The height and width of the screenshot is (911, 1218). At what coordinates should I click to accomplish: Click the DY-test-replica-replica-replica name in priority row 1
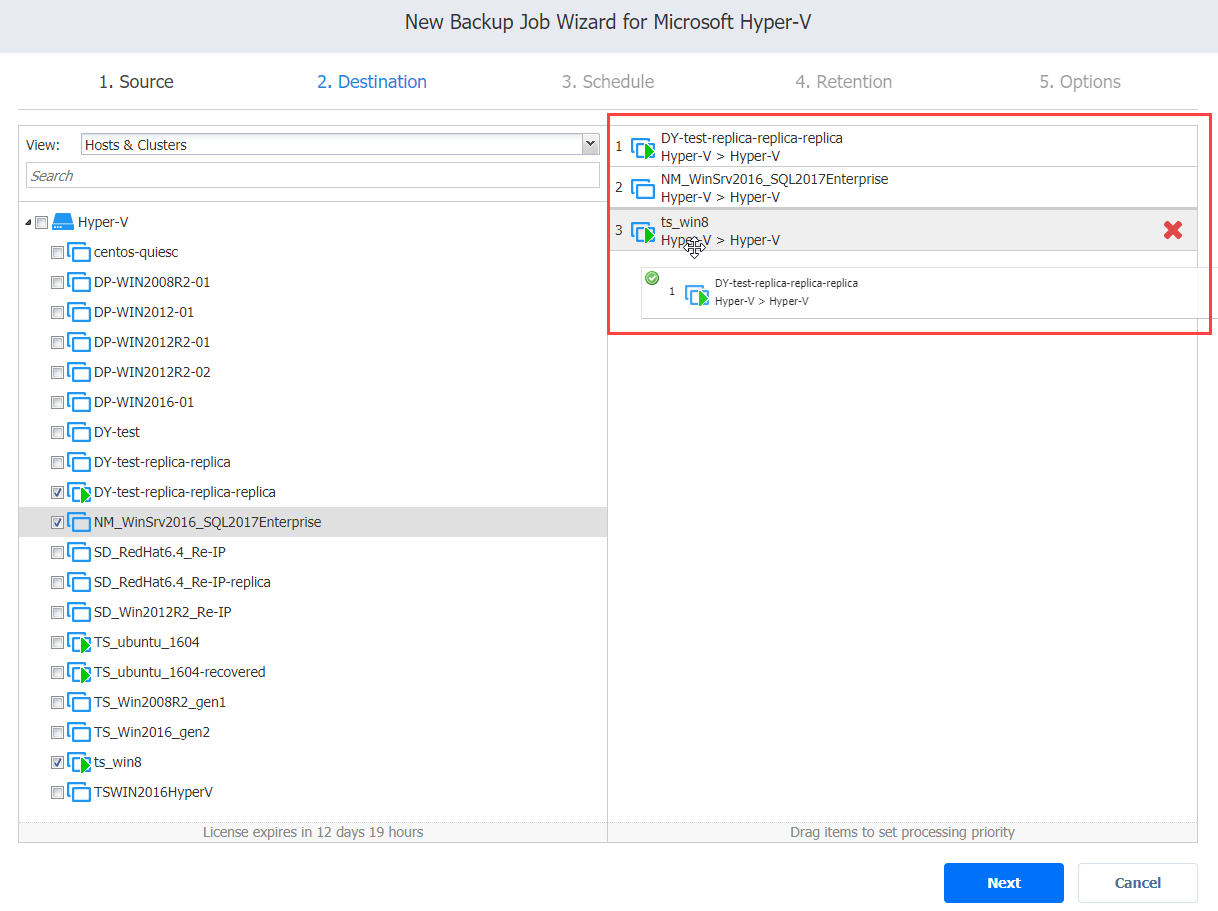coord(752,138)
